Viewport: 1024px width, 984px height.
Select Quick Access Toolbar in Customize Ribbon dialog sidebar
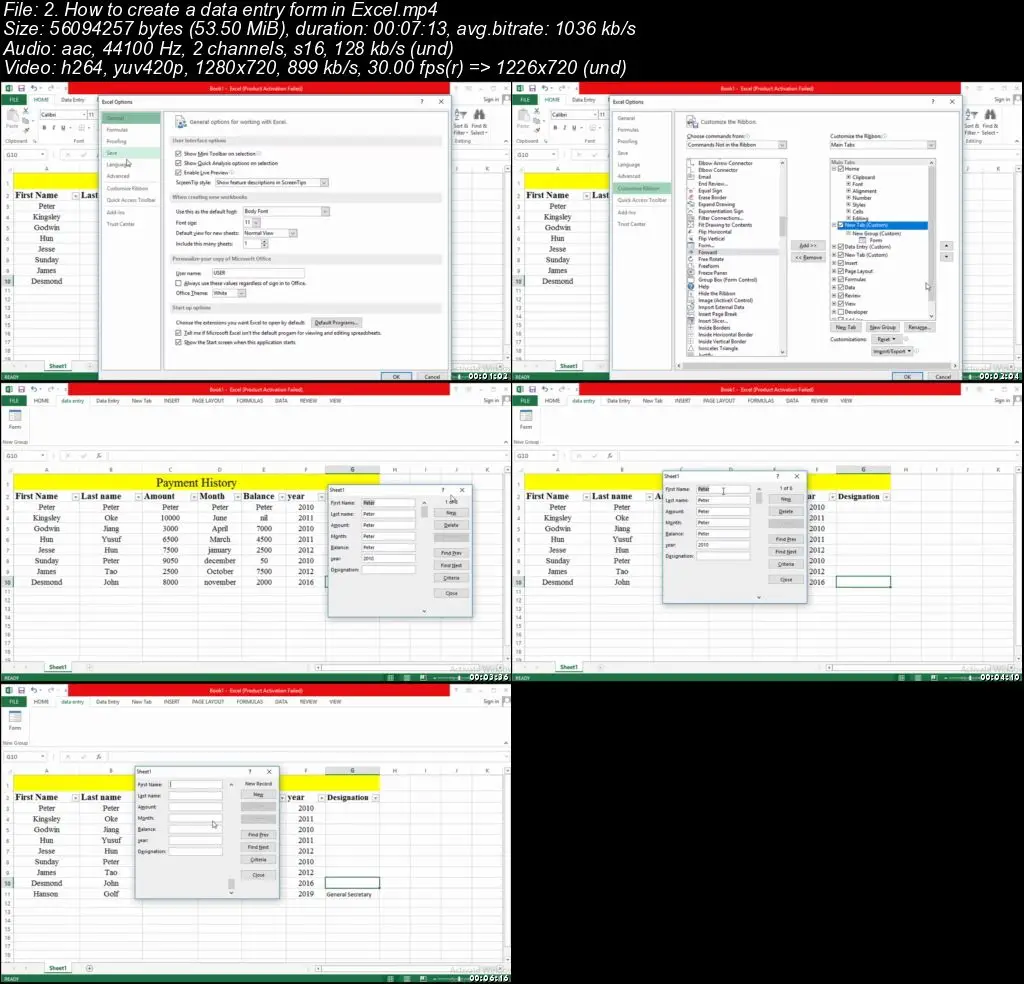(x=642, y=200)
